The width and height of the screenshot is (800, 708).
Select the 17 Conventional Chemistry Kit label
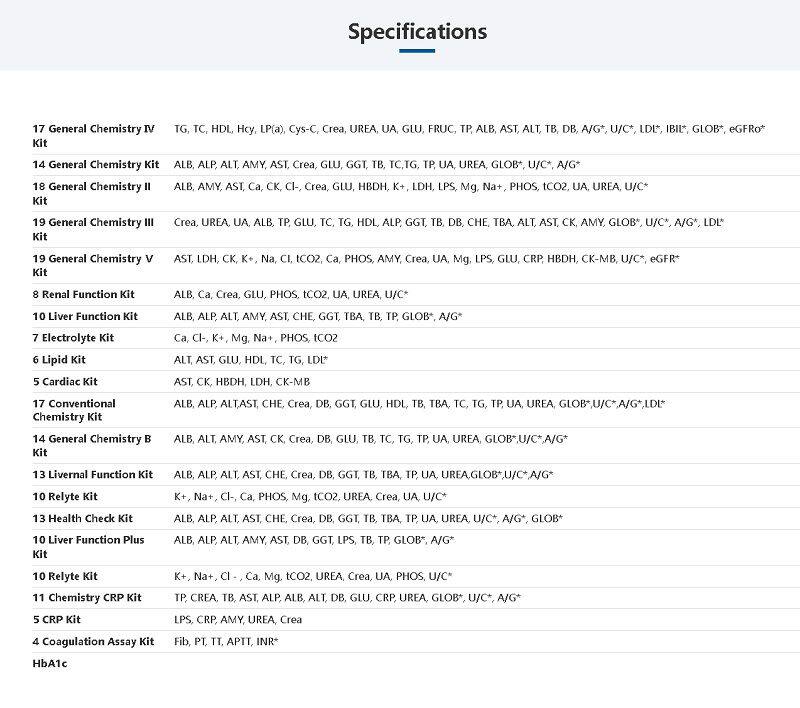coord(74,410)
